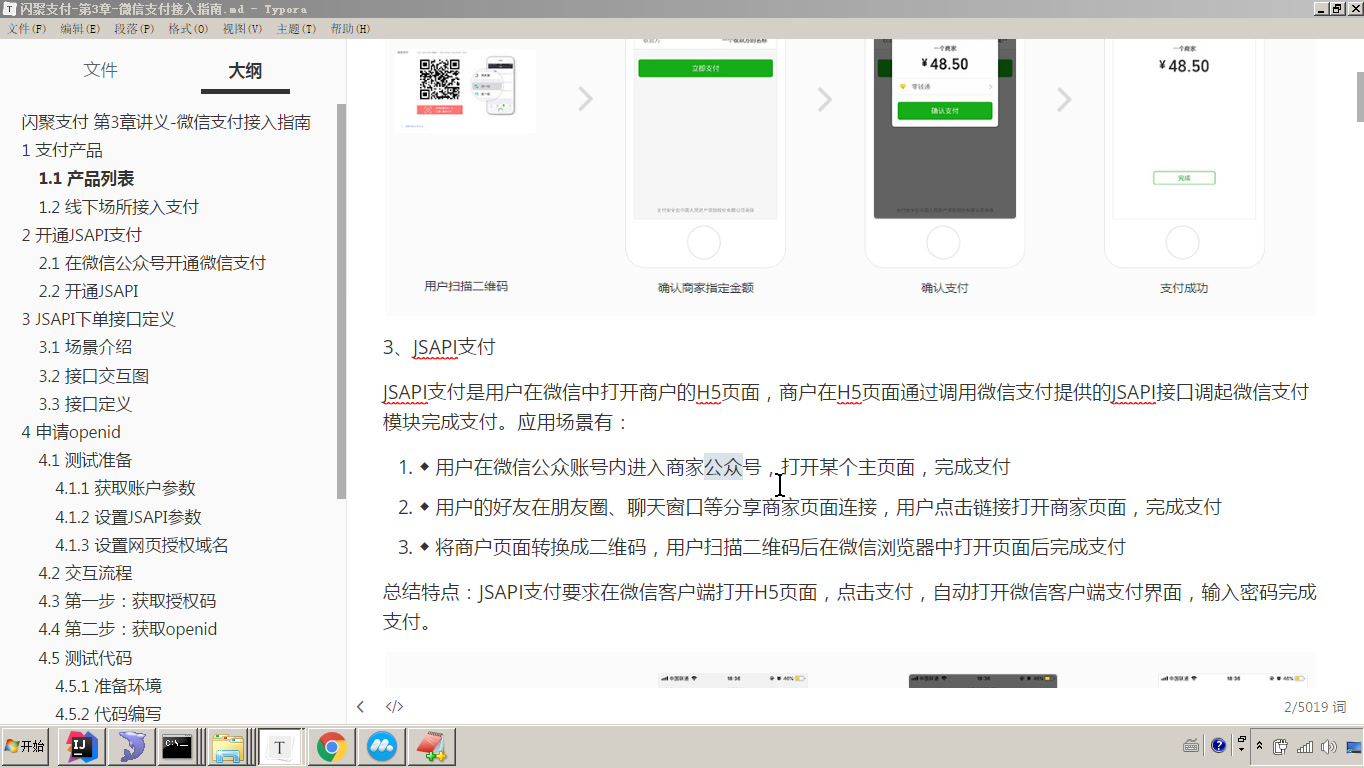Viewport: 1364px width, 768px height.
Task: Go to outline heading 2.2 开通JSAPI
Action: (x=88, y=291)
